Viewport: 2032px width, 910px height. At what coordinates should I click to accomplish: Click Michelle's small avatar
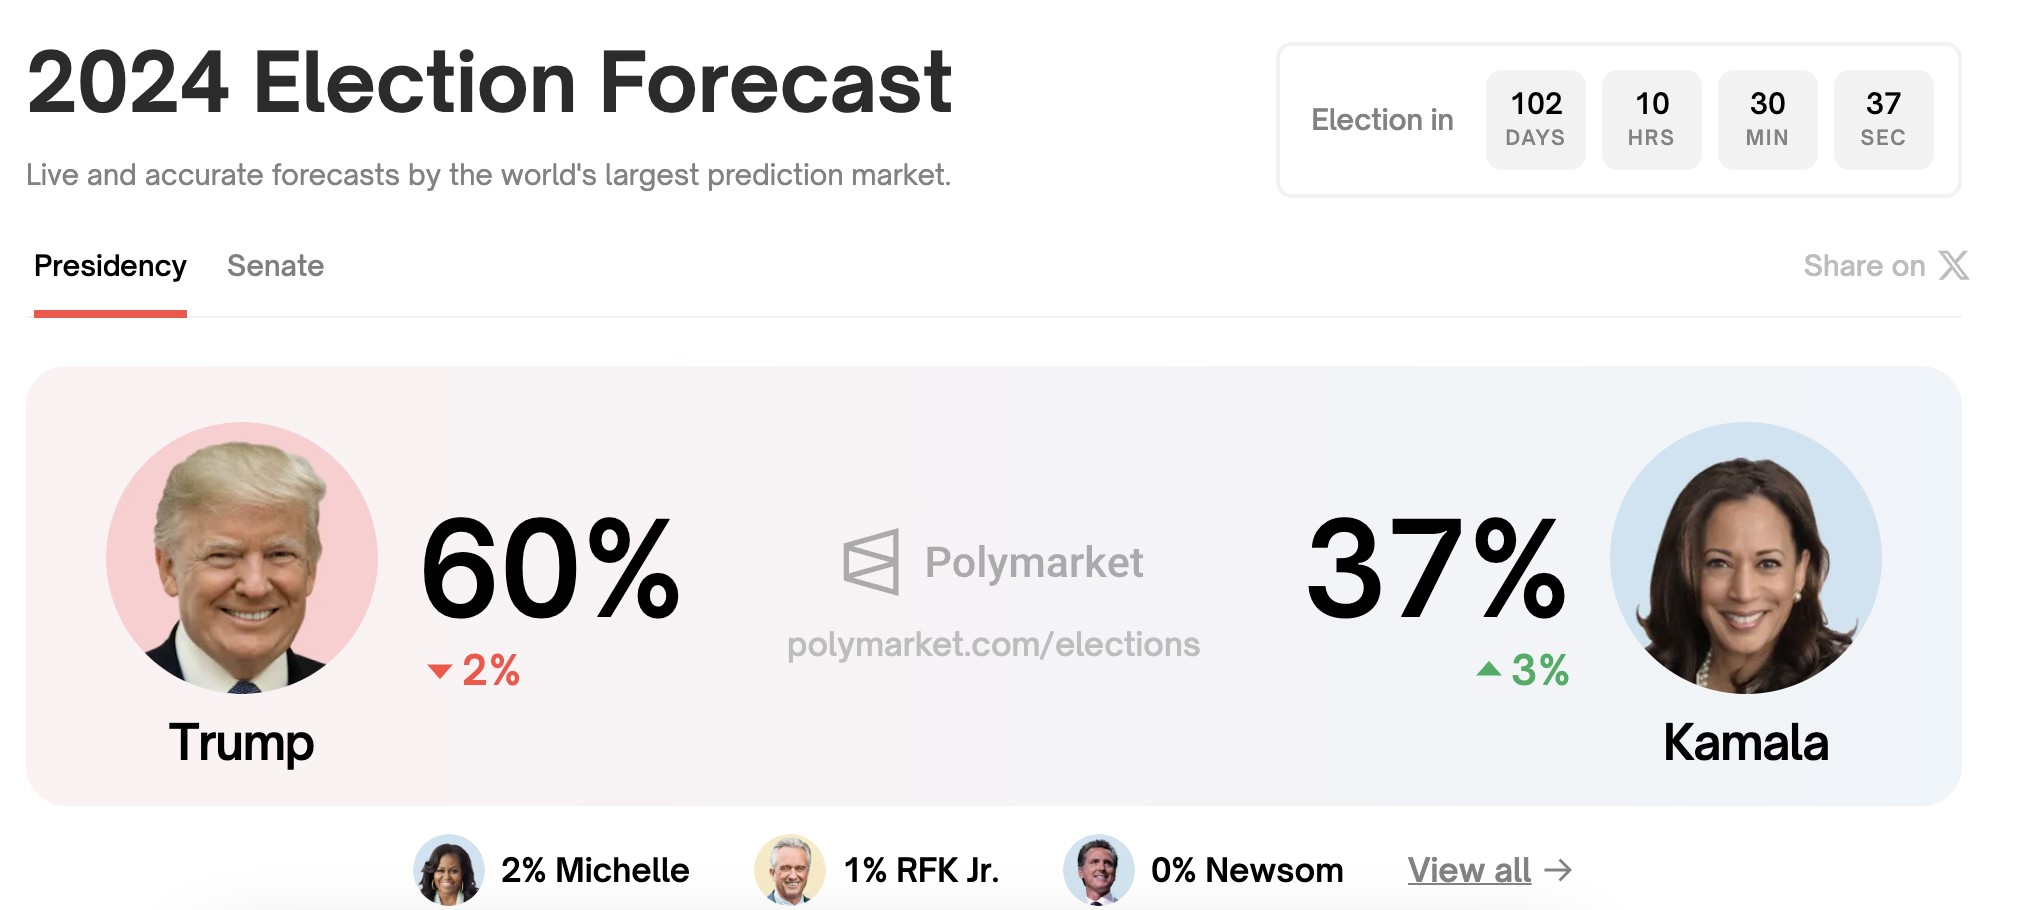pos(449,870)
